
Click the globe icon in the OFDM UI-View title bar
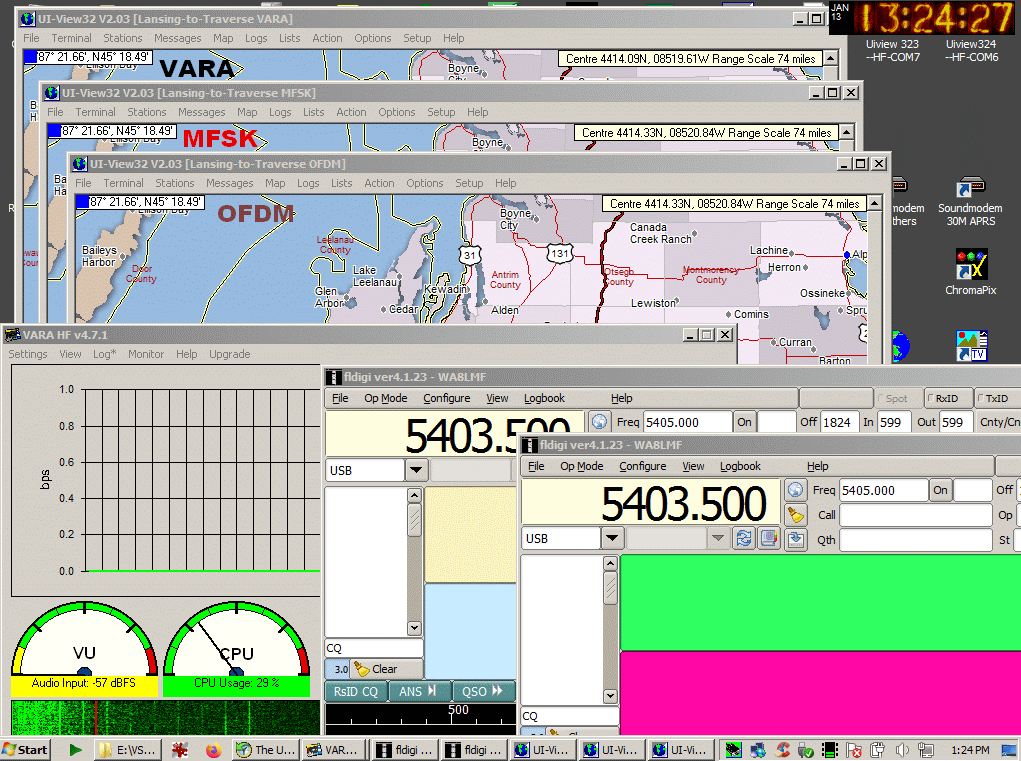79,164
